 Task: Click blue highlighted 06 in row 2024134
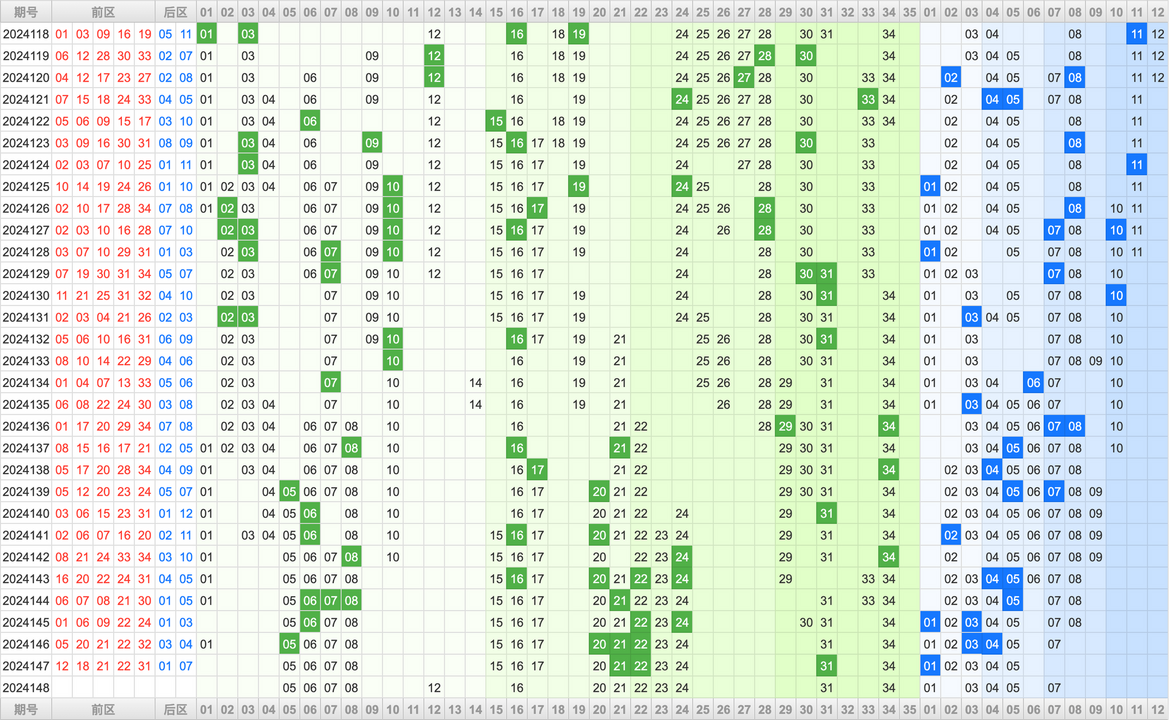point(1034,382)
